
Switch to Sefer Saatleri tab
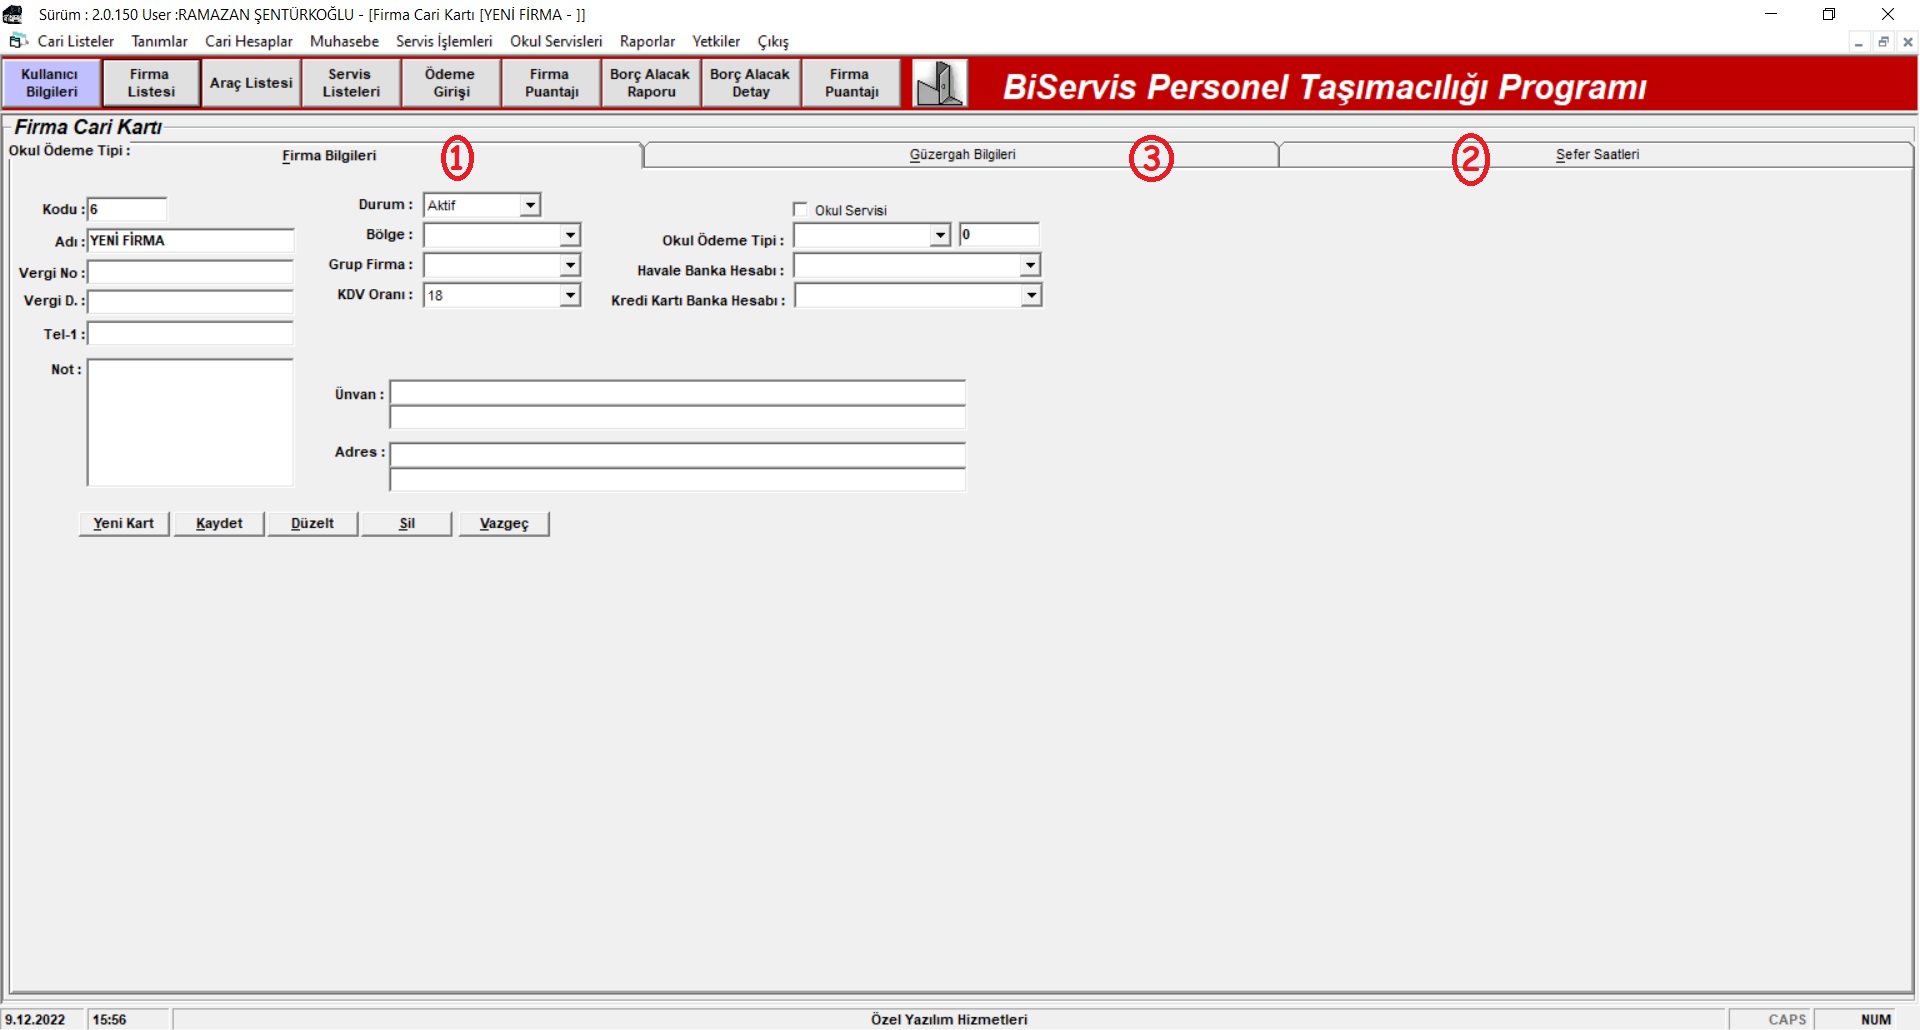pos(1597,155)
